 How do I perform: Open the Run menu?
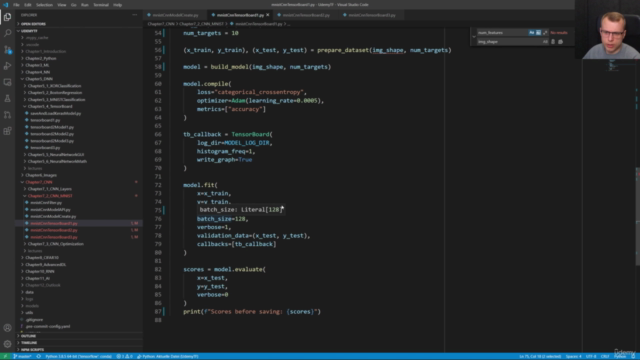point(84,5)
